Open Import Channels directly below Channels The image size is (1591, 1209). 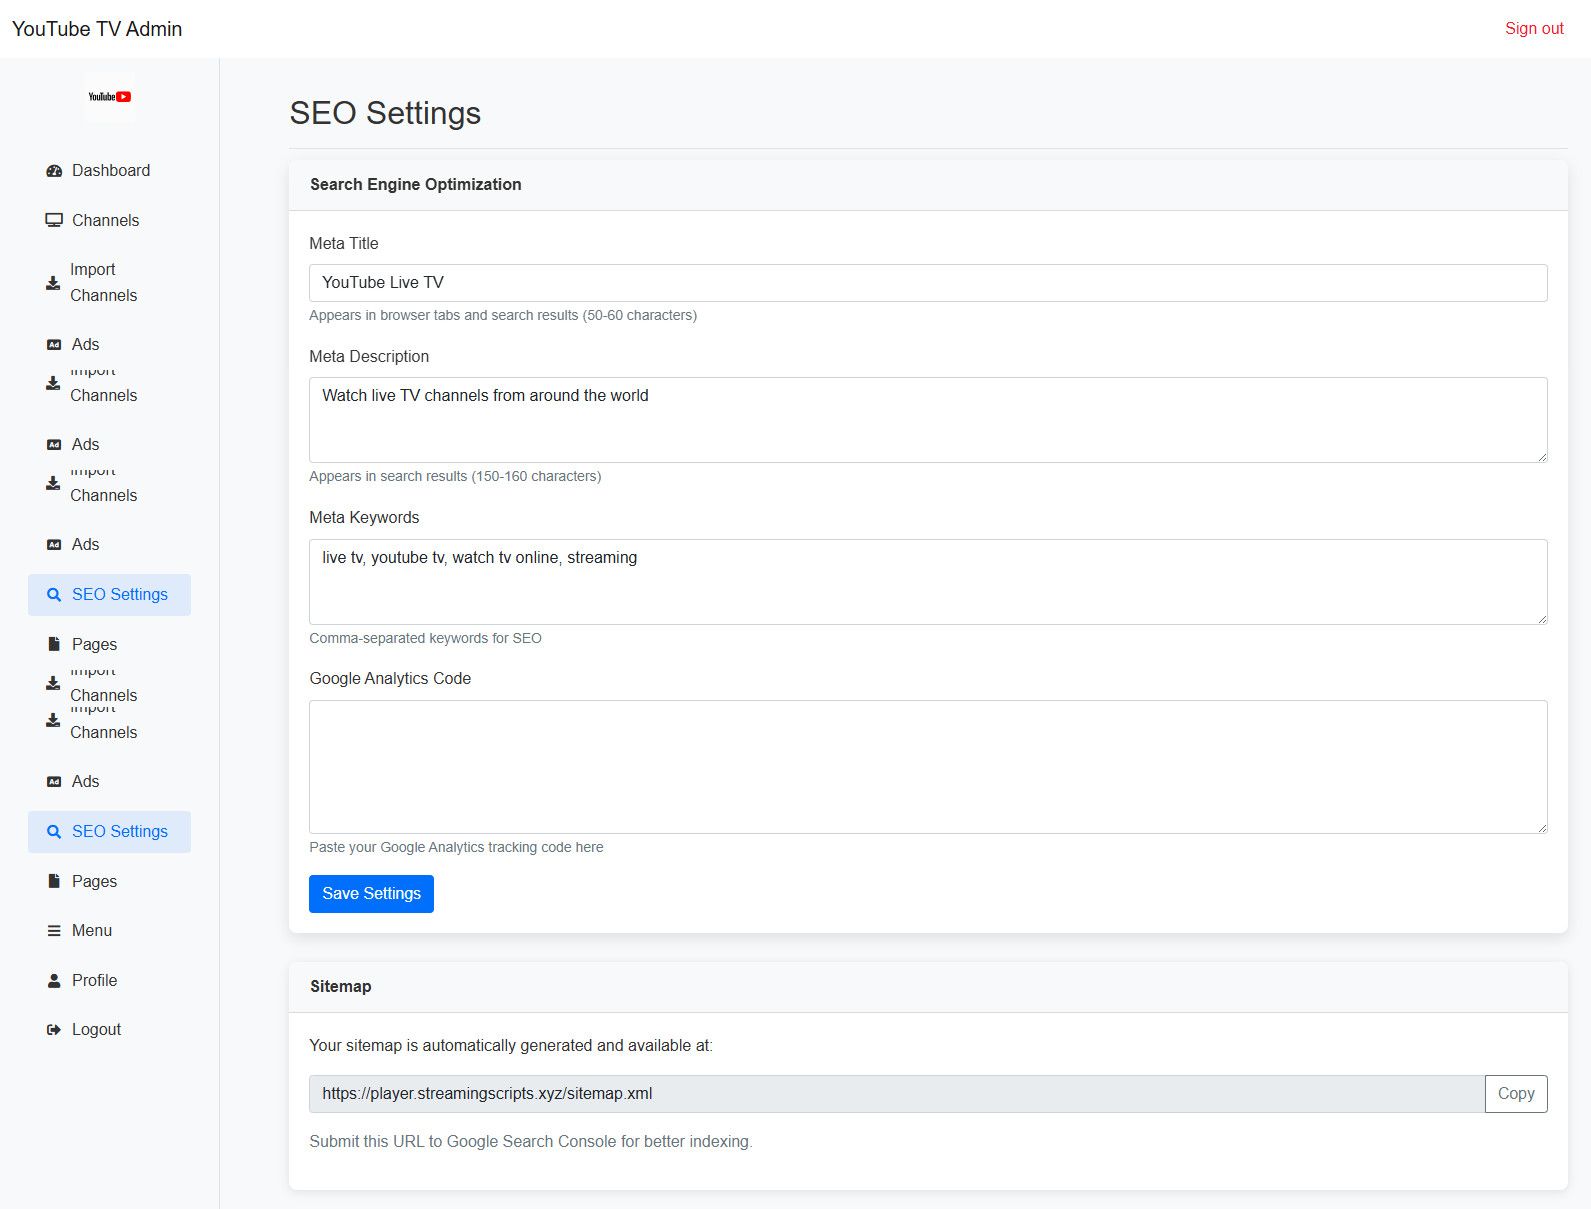tap(103, 283)
